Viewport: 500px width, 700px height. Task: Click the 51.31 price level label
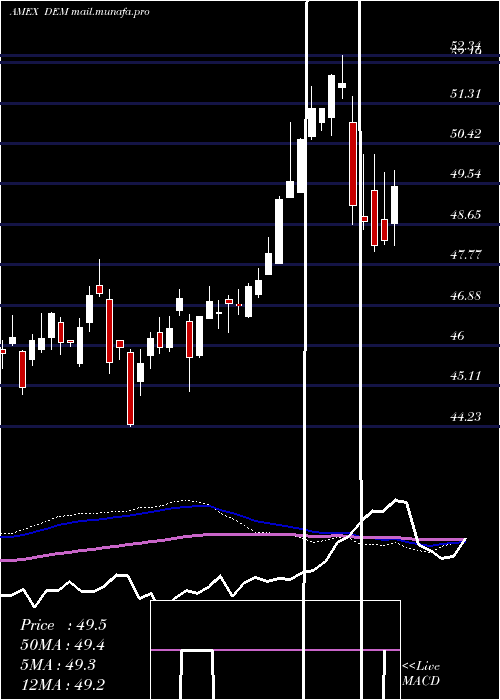[466, 94]
